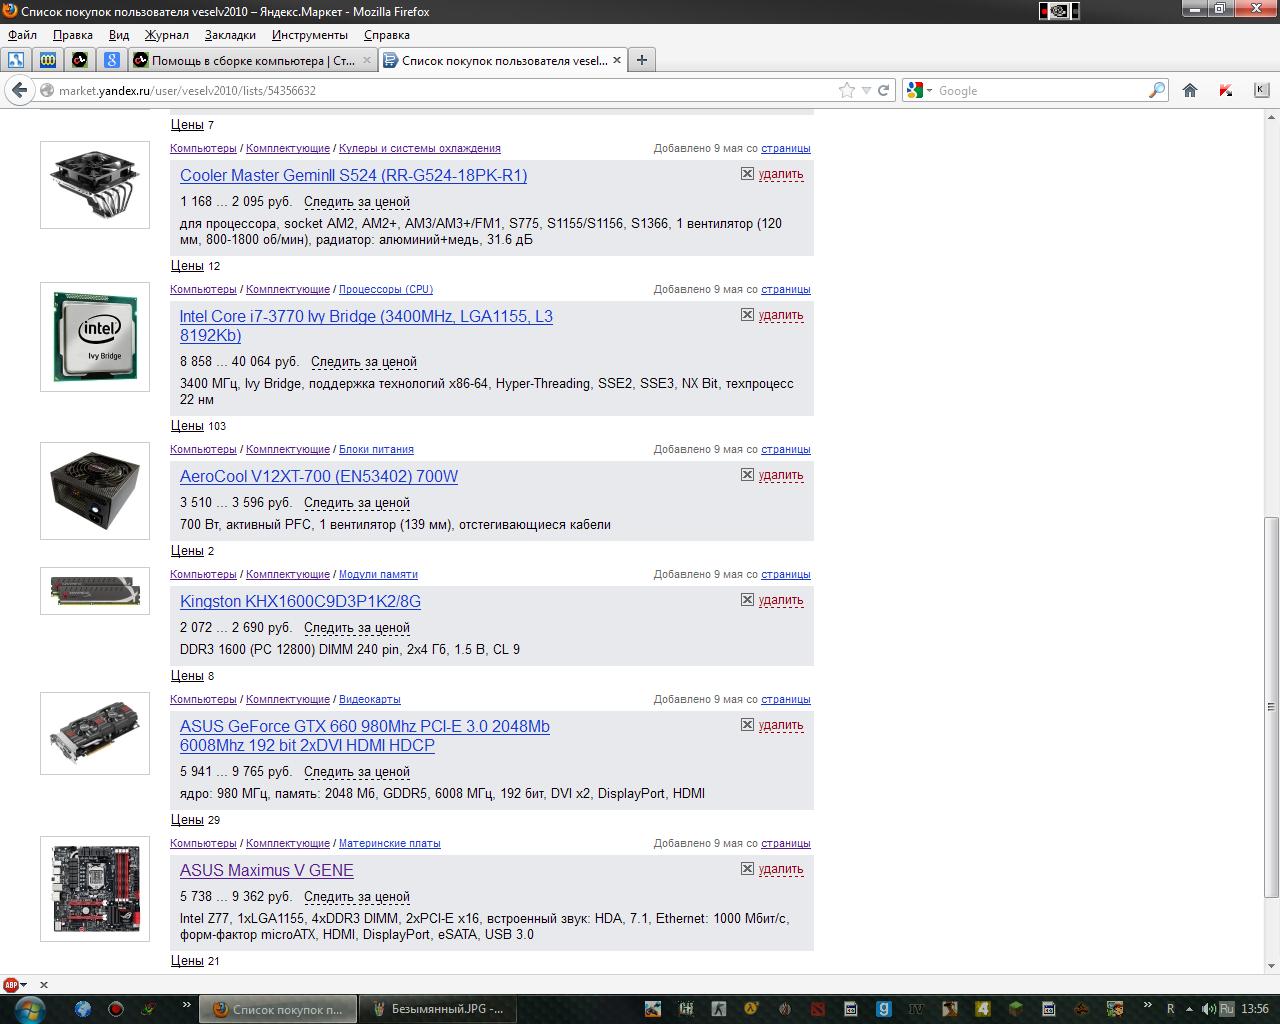Go to the Firefox home page icon
The width and height of the screenshot is (1280, 1024).
click(1190, 90)
